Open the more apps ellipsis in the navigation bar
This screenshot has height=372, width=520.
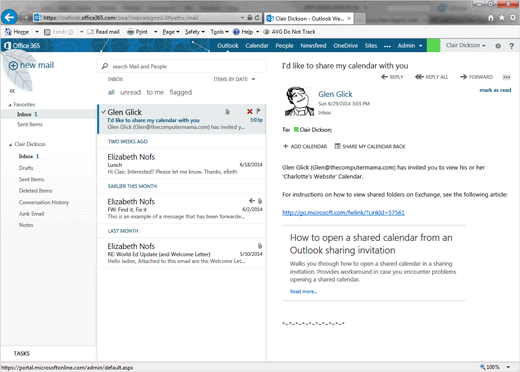(387, 46)
